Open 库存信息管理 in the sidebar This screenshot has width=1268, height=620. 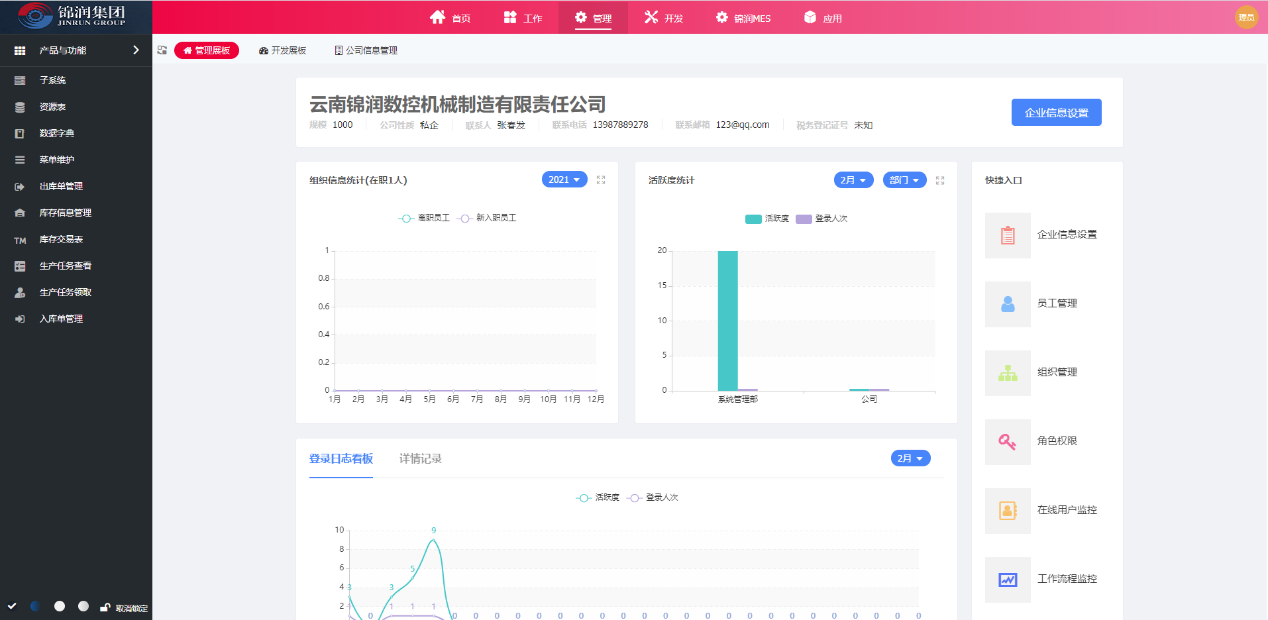65,213
